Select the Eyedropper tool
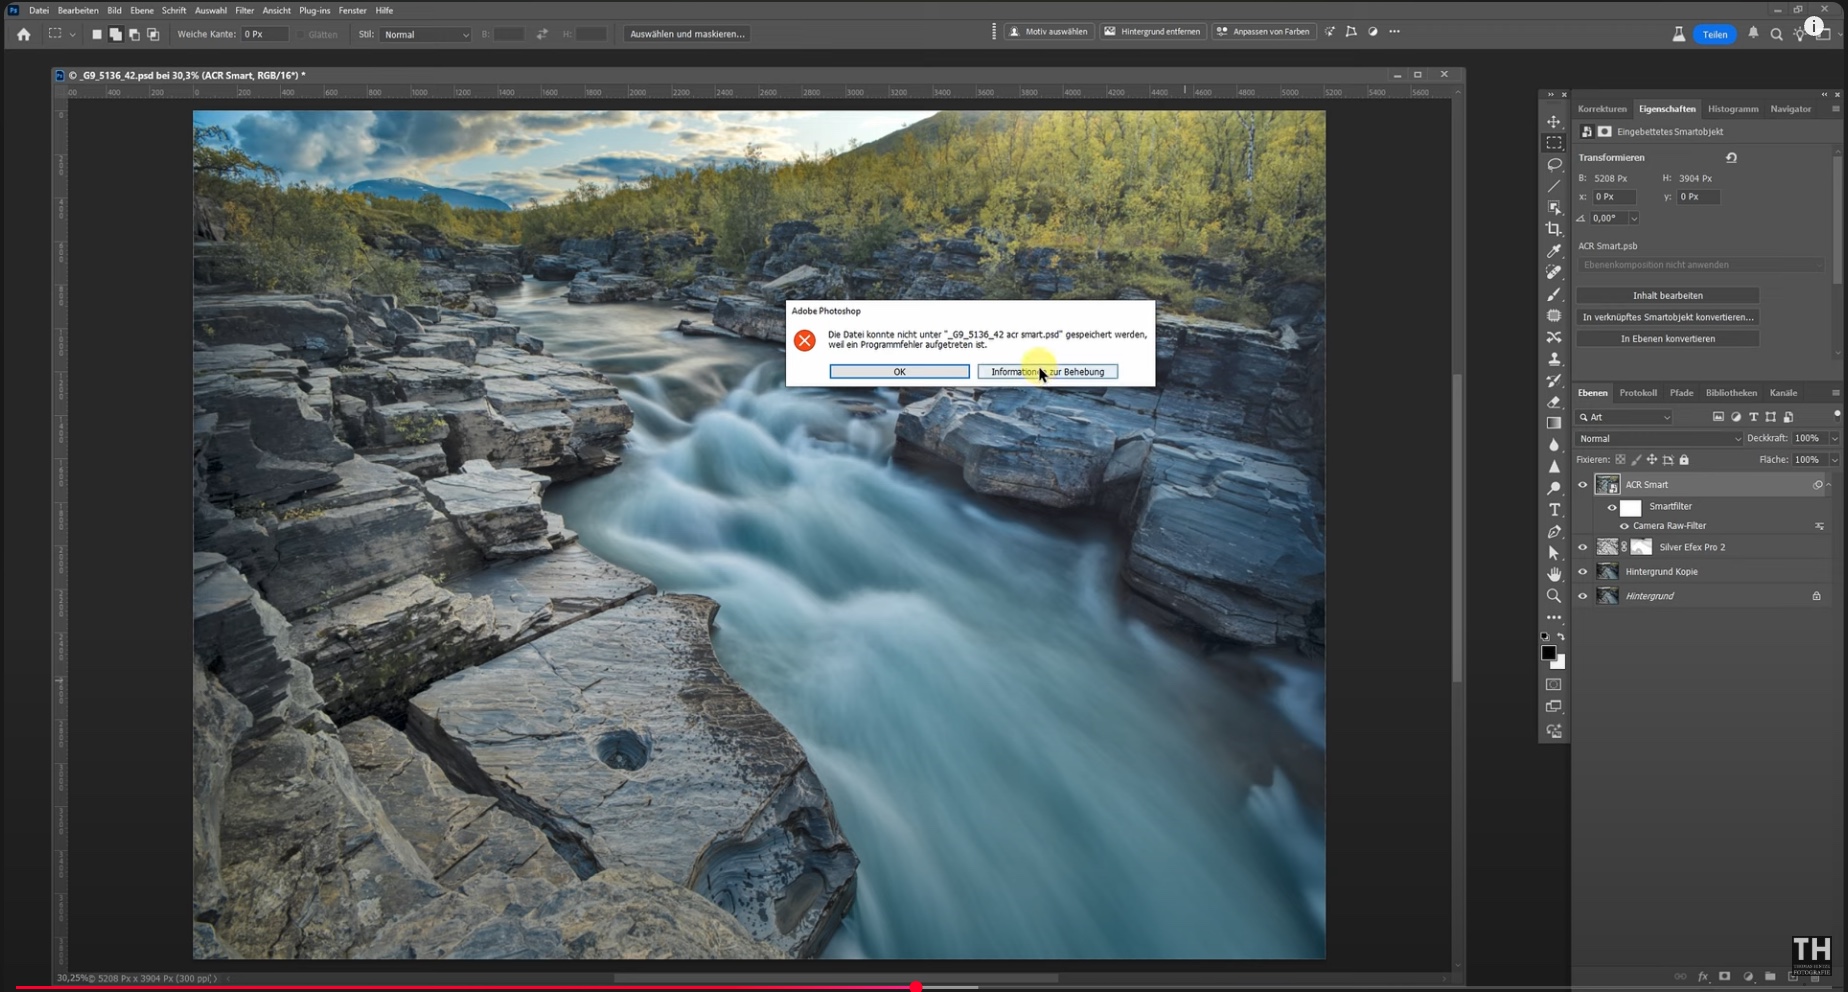The height and width of the screenshot is (992, 1848). [1554, 251]
